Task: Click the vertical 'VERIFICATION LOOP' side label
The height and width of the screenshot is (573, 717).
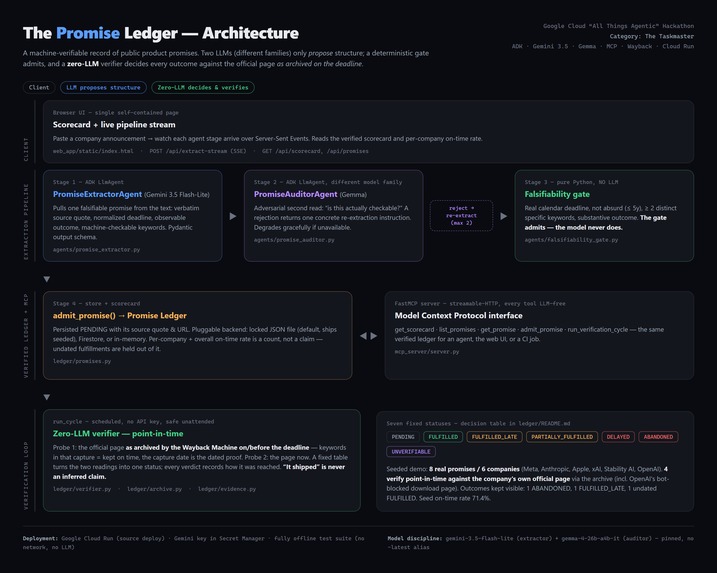Action: [26, 476]
